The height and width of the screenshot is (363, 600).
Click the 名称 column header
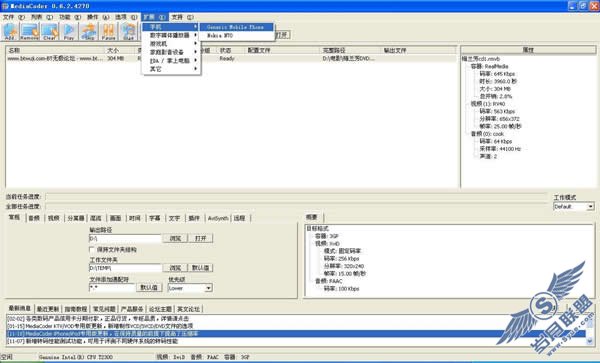[x=55, y=50]
